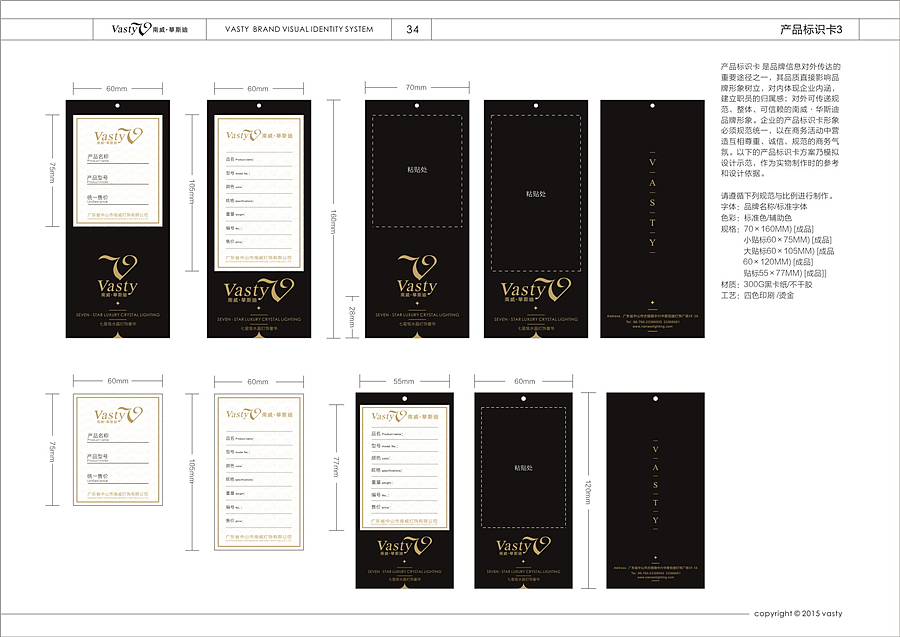Select the page title "产品标识卡3"
Viewport: 900px width, 637px height.
[810, 29]
